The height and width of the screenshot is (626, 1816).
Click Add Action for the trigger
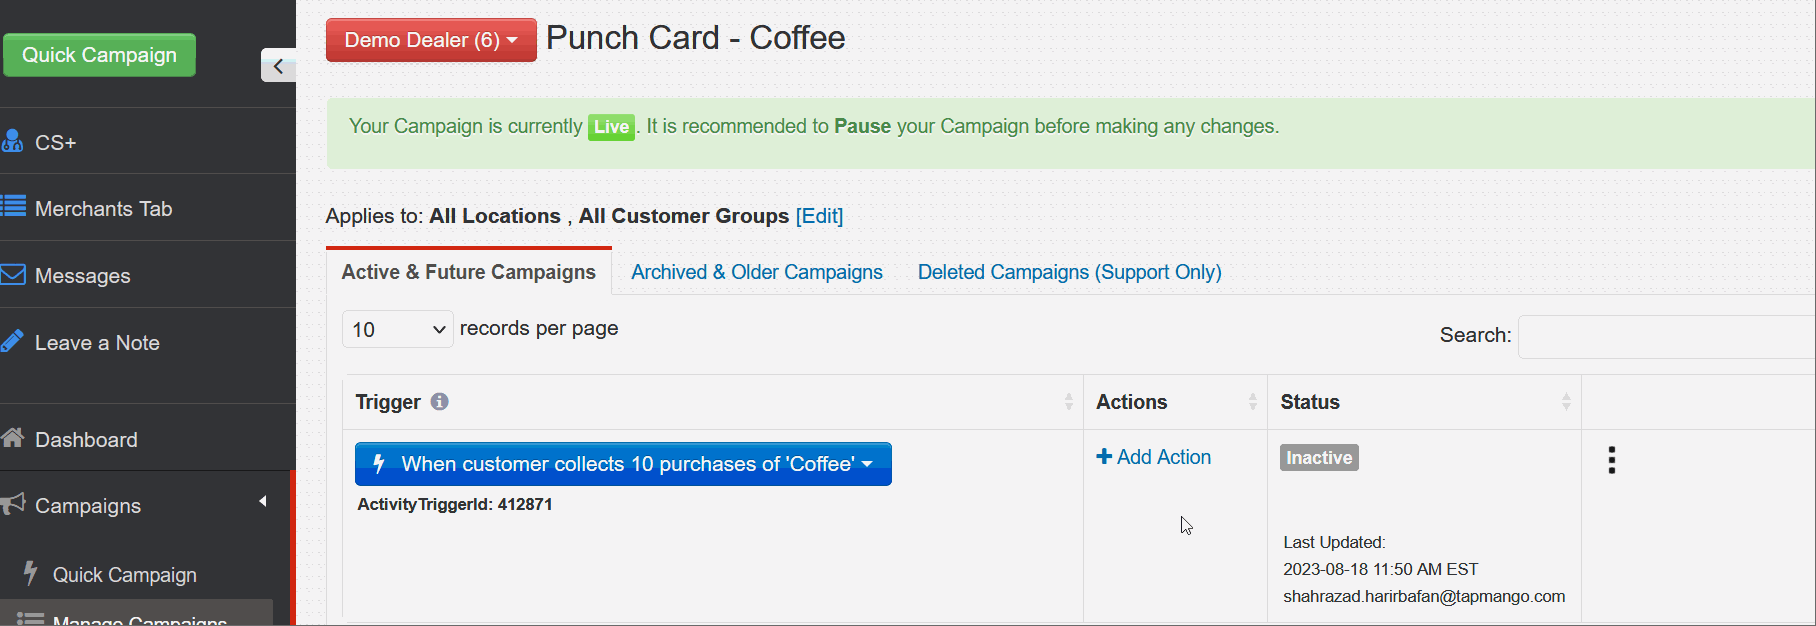pyautogui.click(x=1153, y=457)
